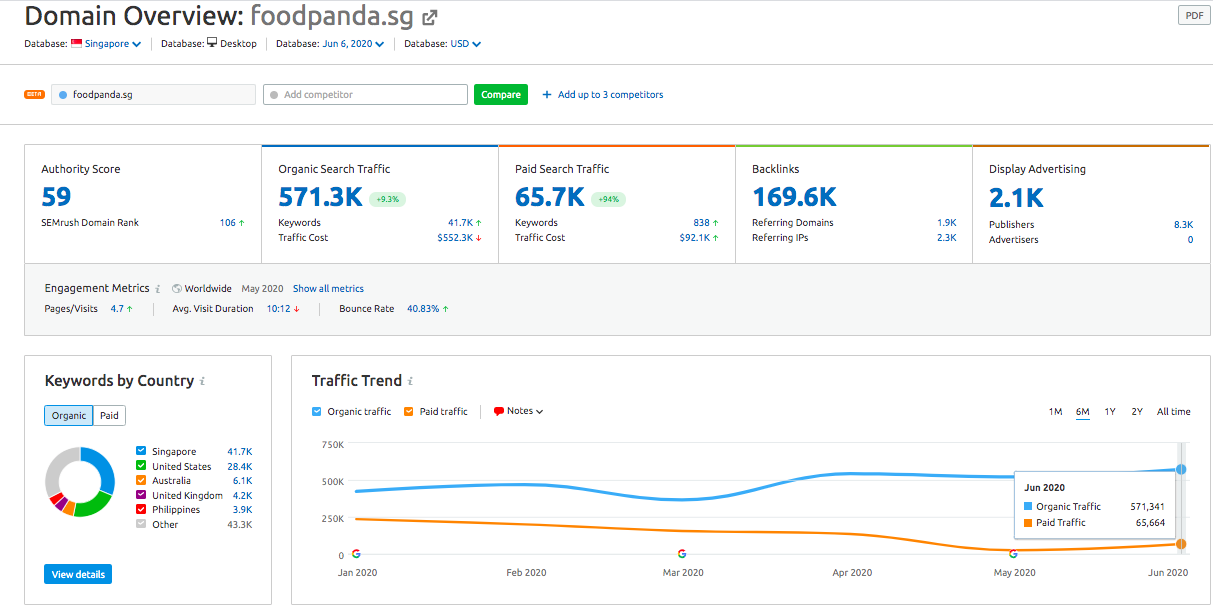Click the Google update marker at May 2020
Screen dimensions: 1213x609
[1014, 553]
